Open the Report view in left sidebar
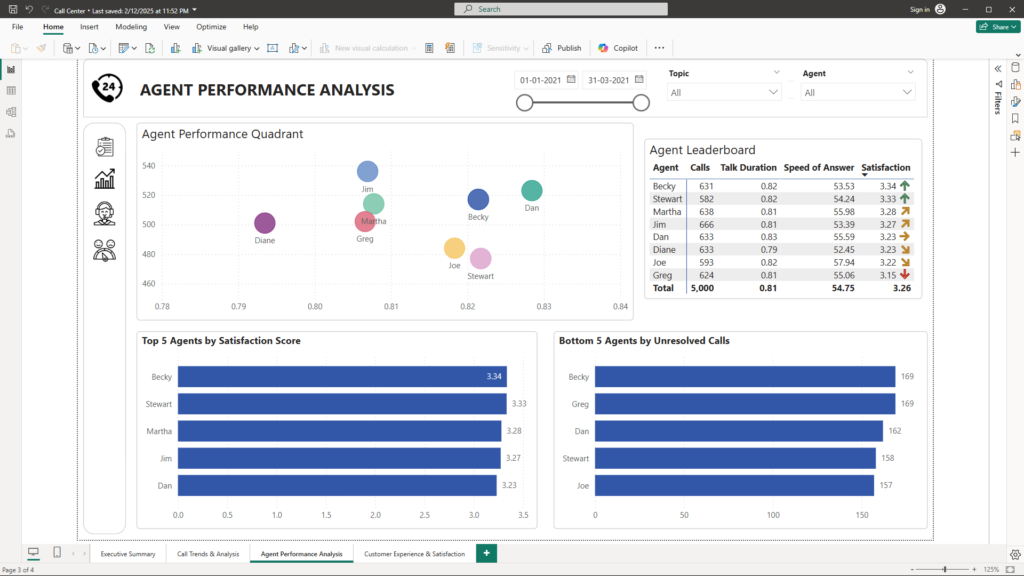This screenshot has width=1024, height=576. coord(11,70)
